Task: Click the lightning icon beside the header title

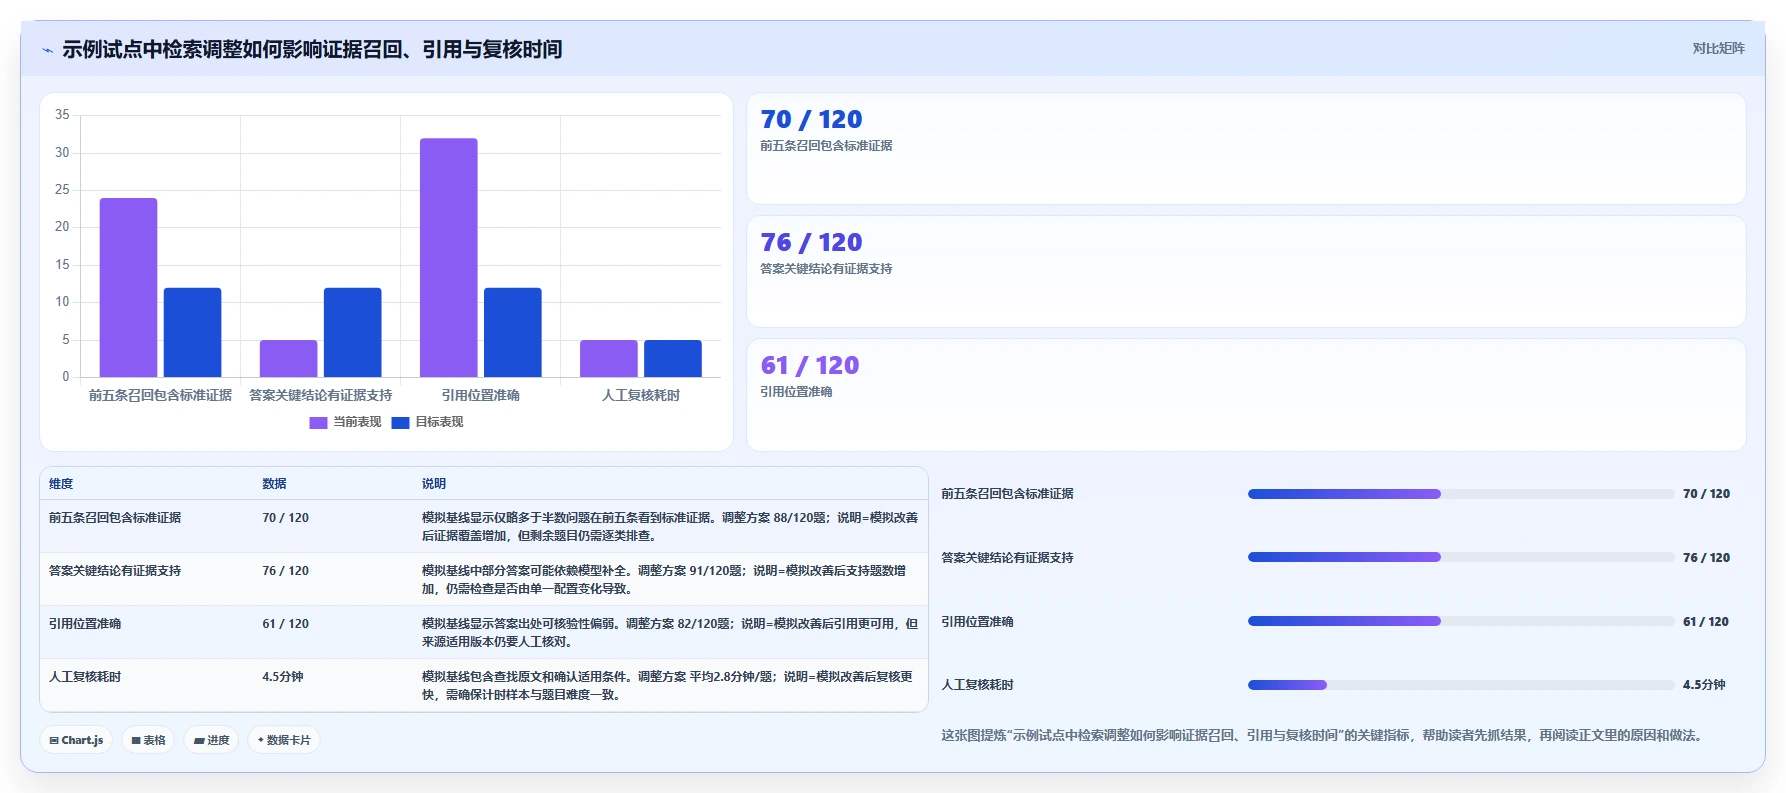Action: click(x=47, y=50)
